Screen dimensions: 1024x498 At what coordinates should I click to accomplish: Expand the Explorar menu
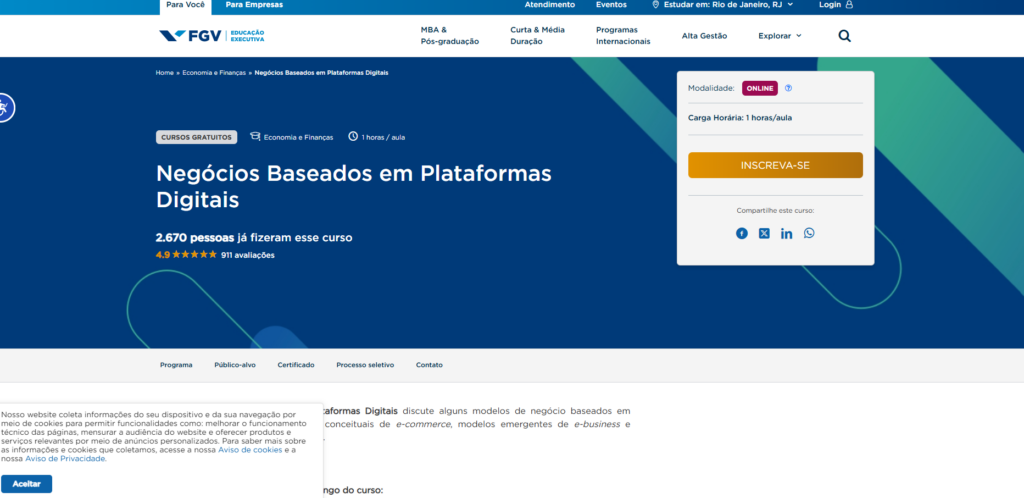(x=780, y=36)
